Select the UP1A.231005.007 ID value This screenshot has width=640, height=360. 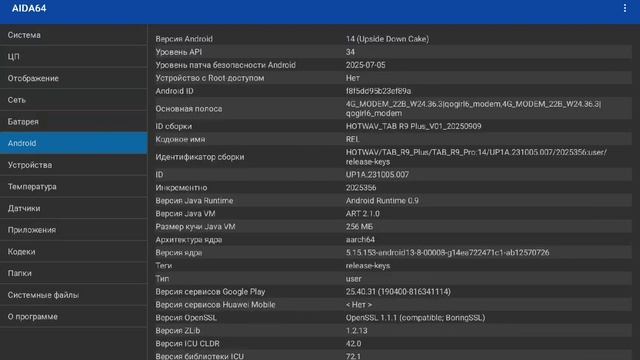coord(377,174)
